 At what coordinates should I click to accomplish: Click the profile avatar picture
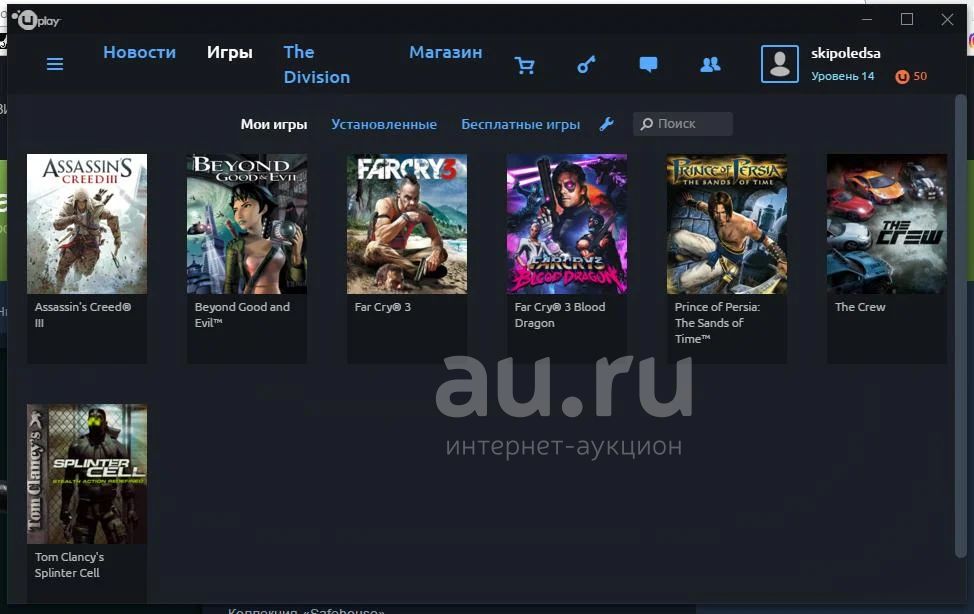coord(780,64)
